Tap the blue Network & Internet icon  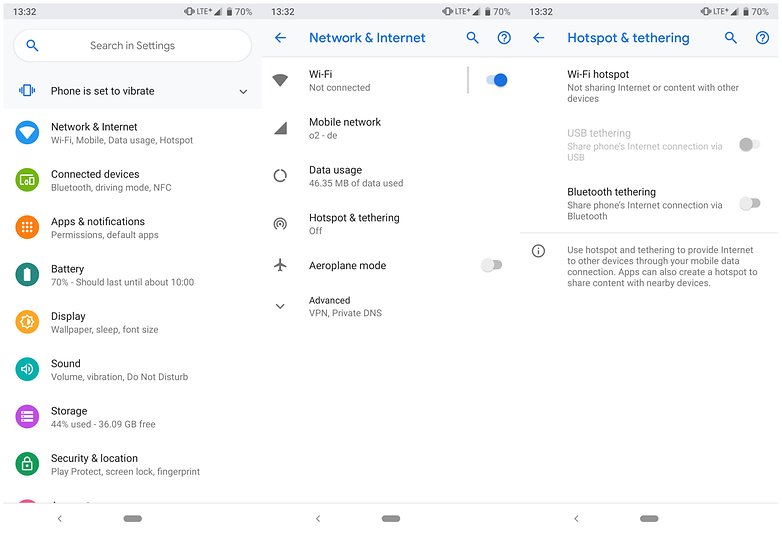coord(27,133)
